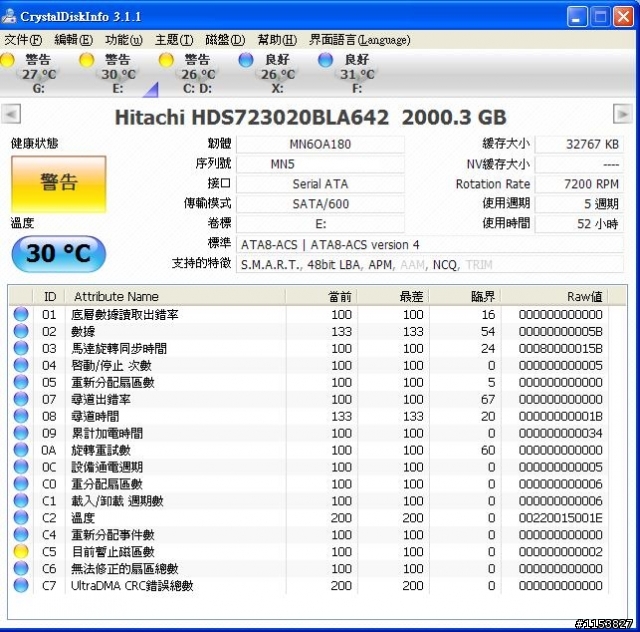The width and height of the screenshot is (640, 632).
Task: Click yellow status orb for C: D: drive
Action: 166,60
